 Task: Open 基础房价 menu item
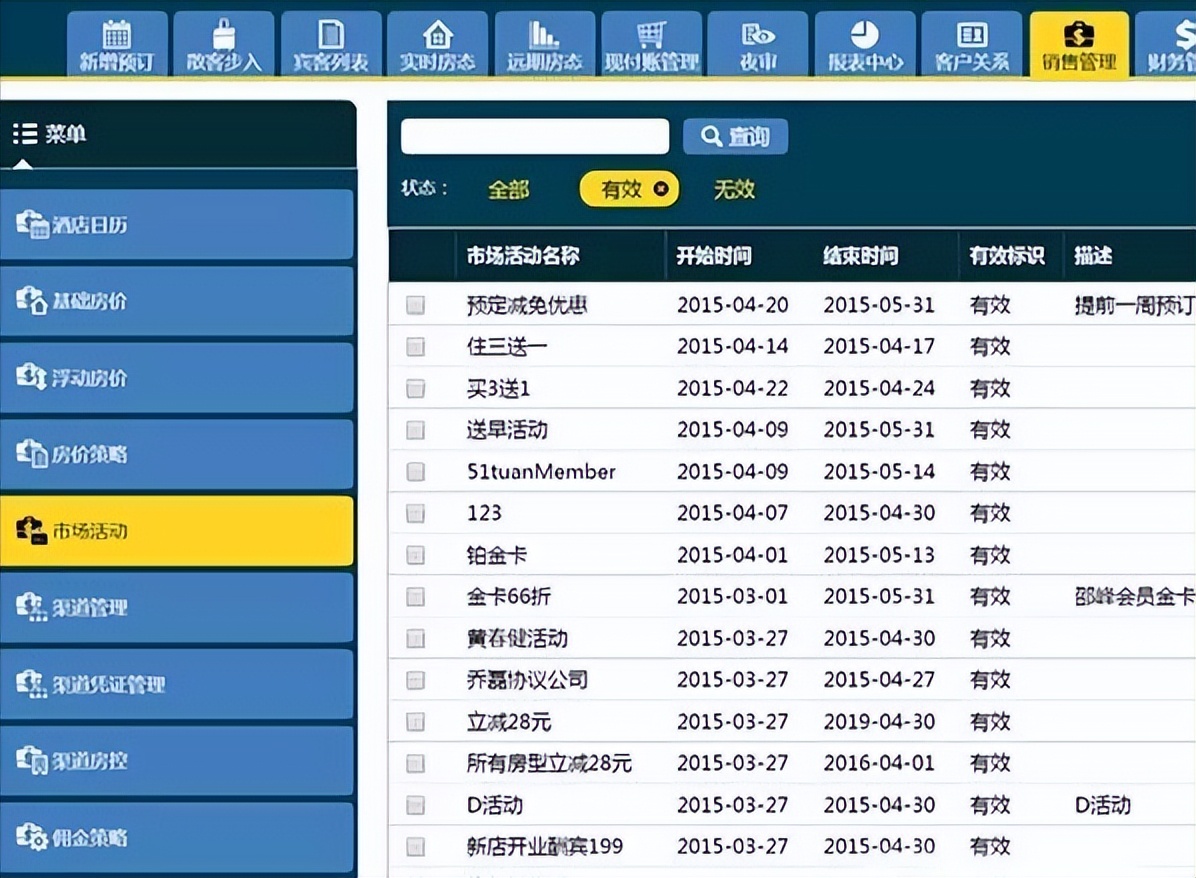pyautogui.click(x=177, y=301)
